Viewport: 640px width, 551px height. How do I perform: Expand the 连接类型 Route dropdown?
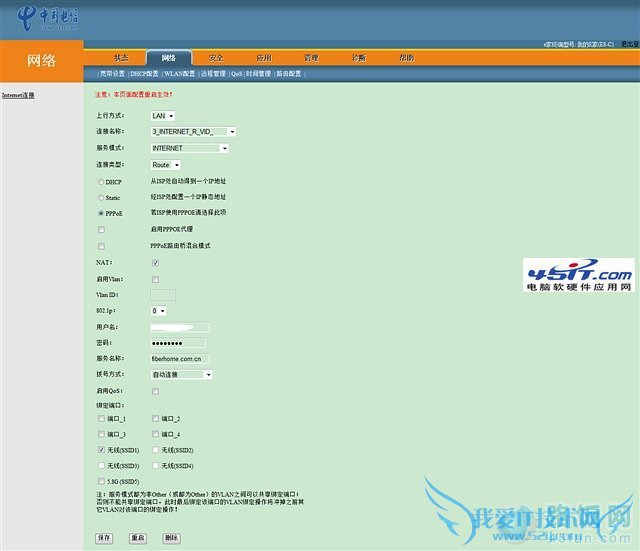(166, 165)
